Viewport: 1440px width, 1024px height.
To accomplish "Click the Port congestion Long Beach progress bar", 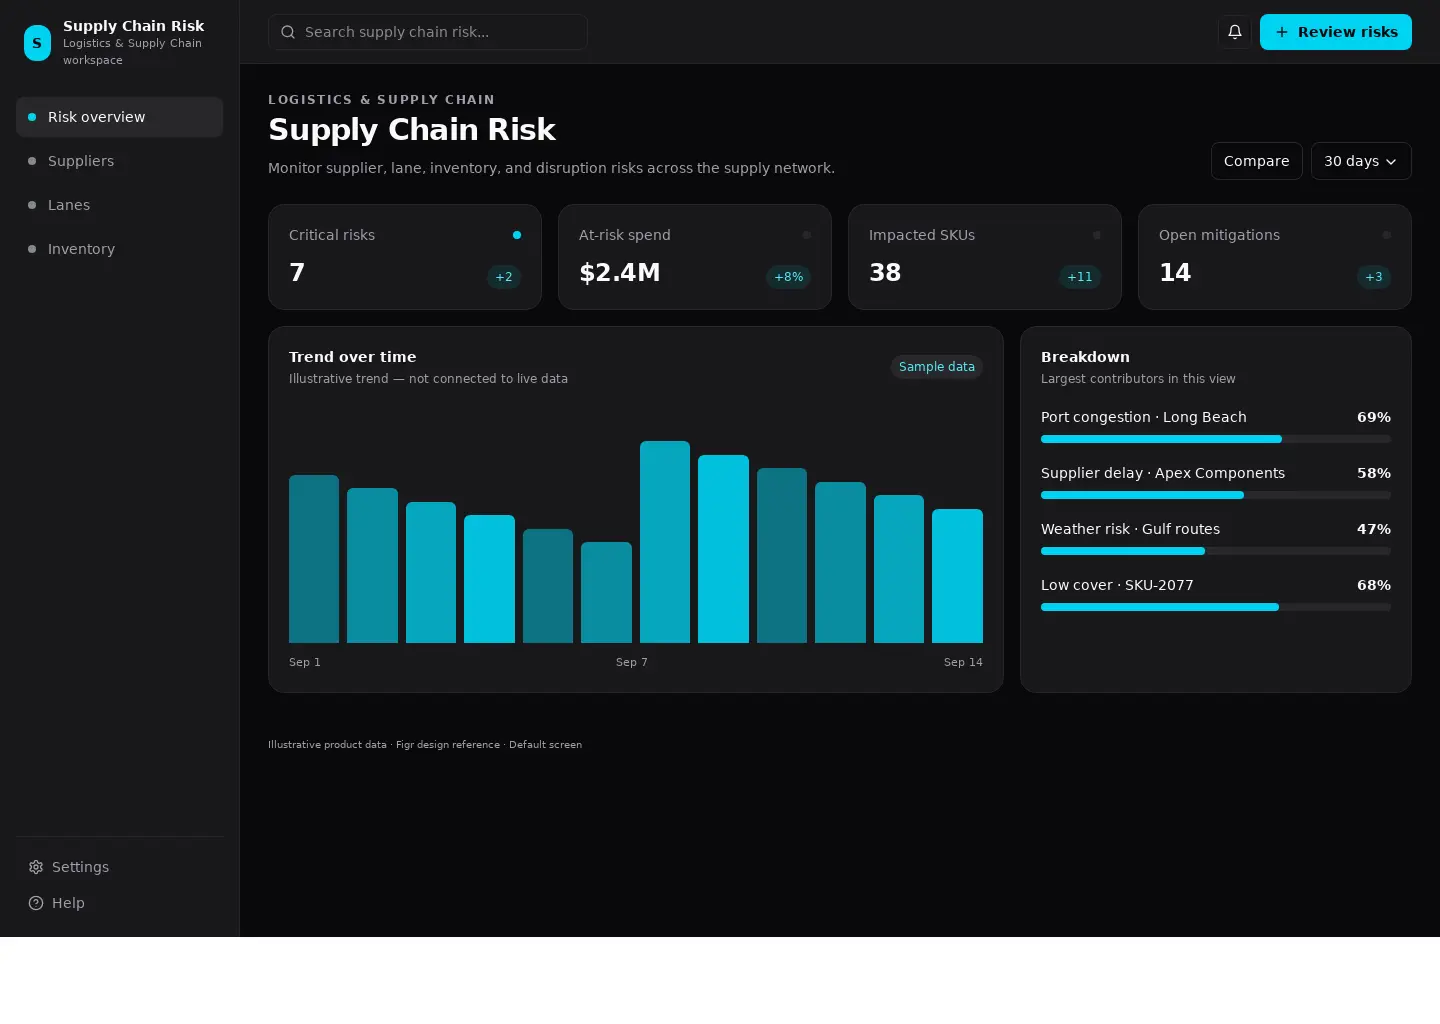I will click(1216, 439).
